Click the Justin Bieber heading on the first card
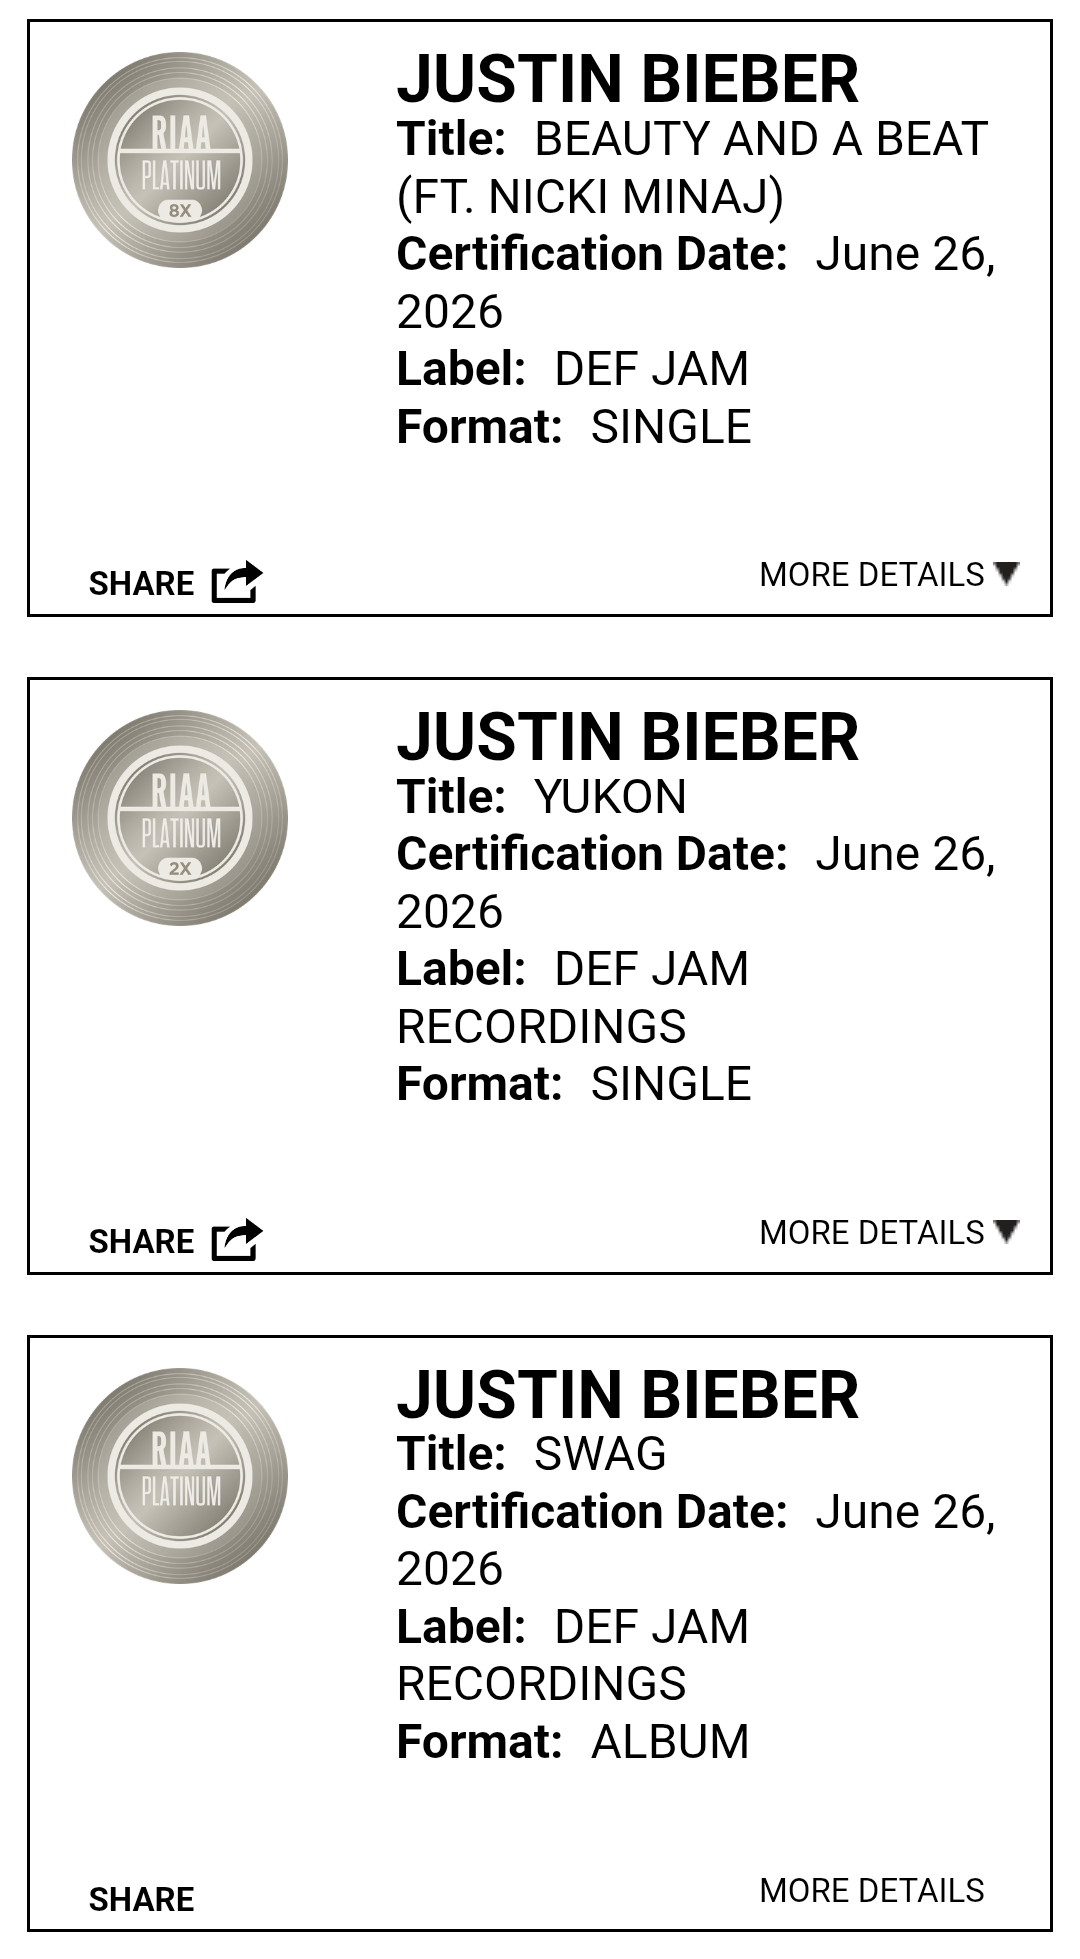The image size is (1080, 1959). [628, 79]
